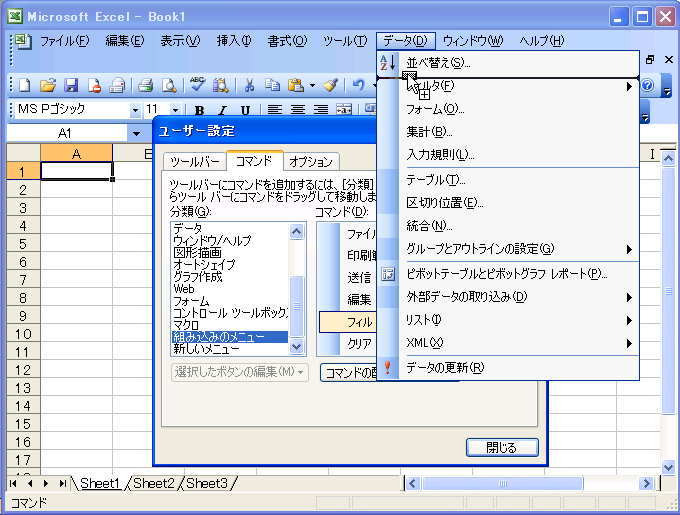Screen dimensions: 680x515
Task: Open the 選択したボタンの編集 dropdown
Action: (x=240, y=372)
